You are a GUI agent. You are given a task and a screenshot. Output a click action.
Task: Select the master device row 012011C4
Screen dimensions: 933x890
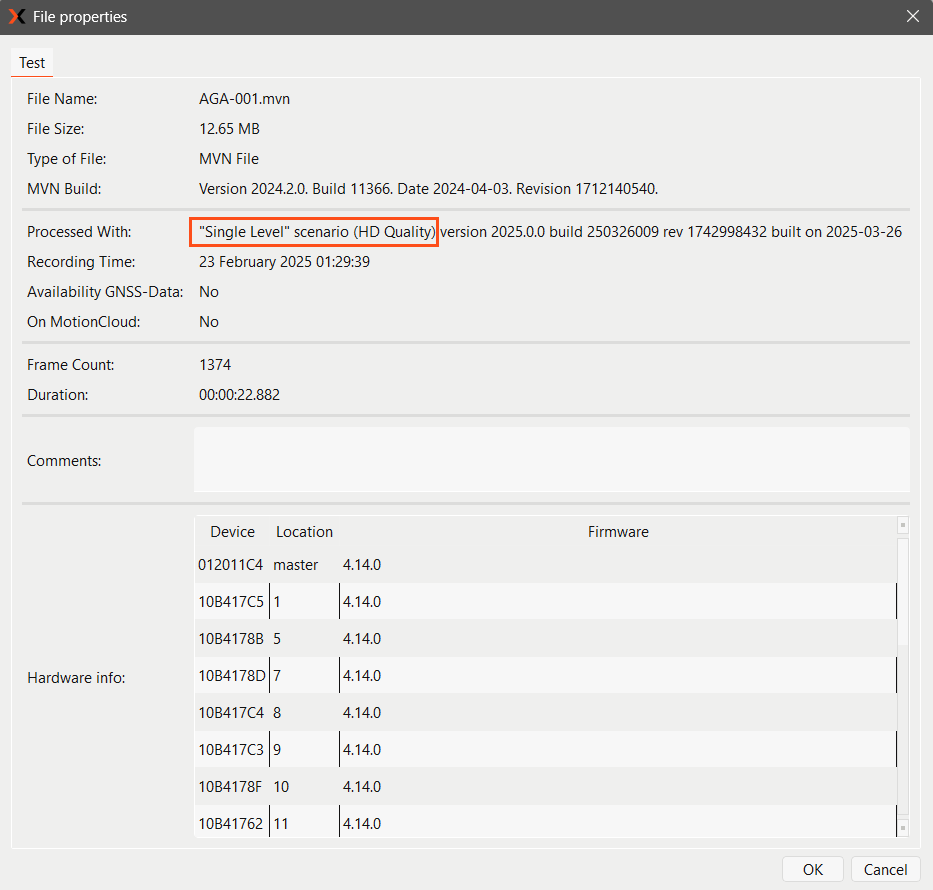pyautogui.click(x=231, y=565)
